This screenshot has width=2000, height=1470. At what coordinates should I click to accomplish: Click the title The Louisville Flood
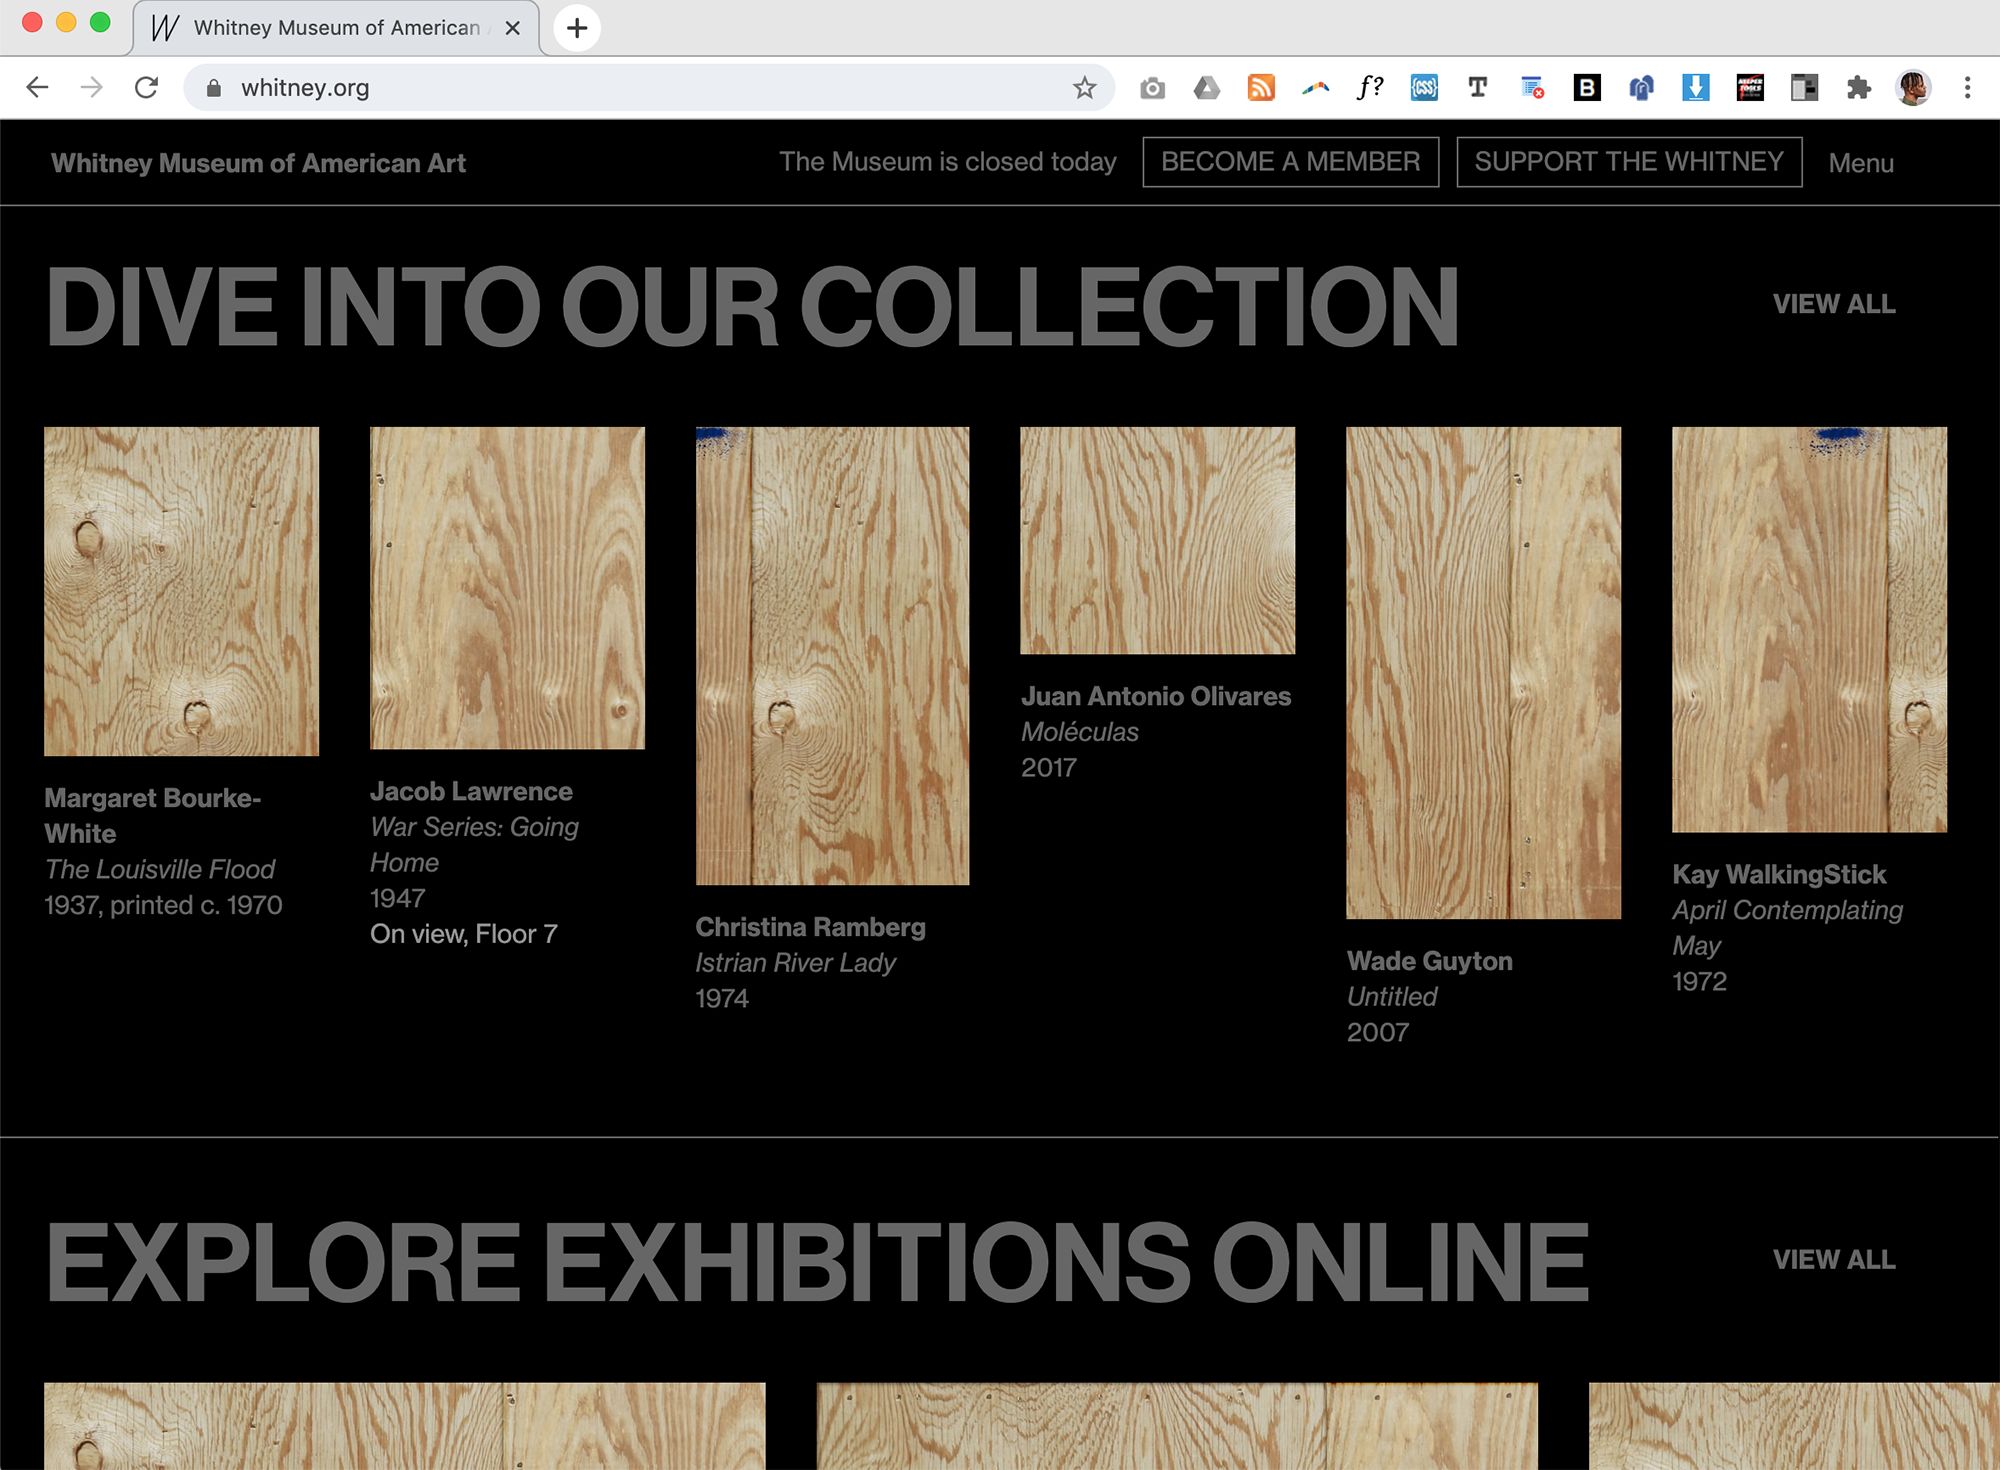[160, 869]
